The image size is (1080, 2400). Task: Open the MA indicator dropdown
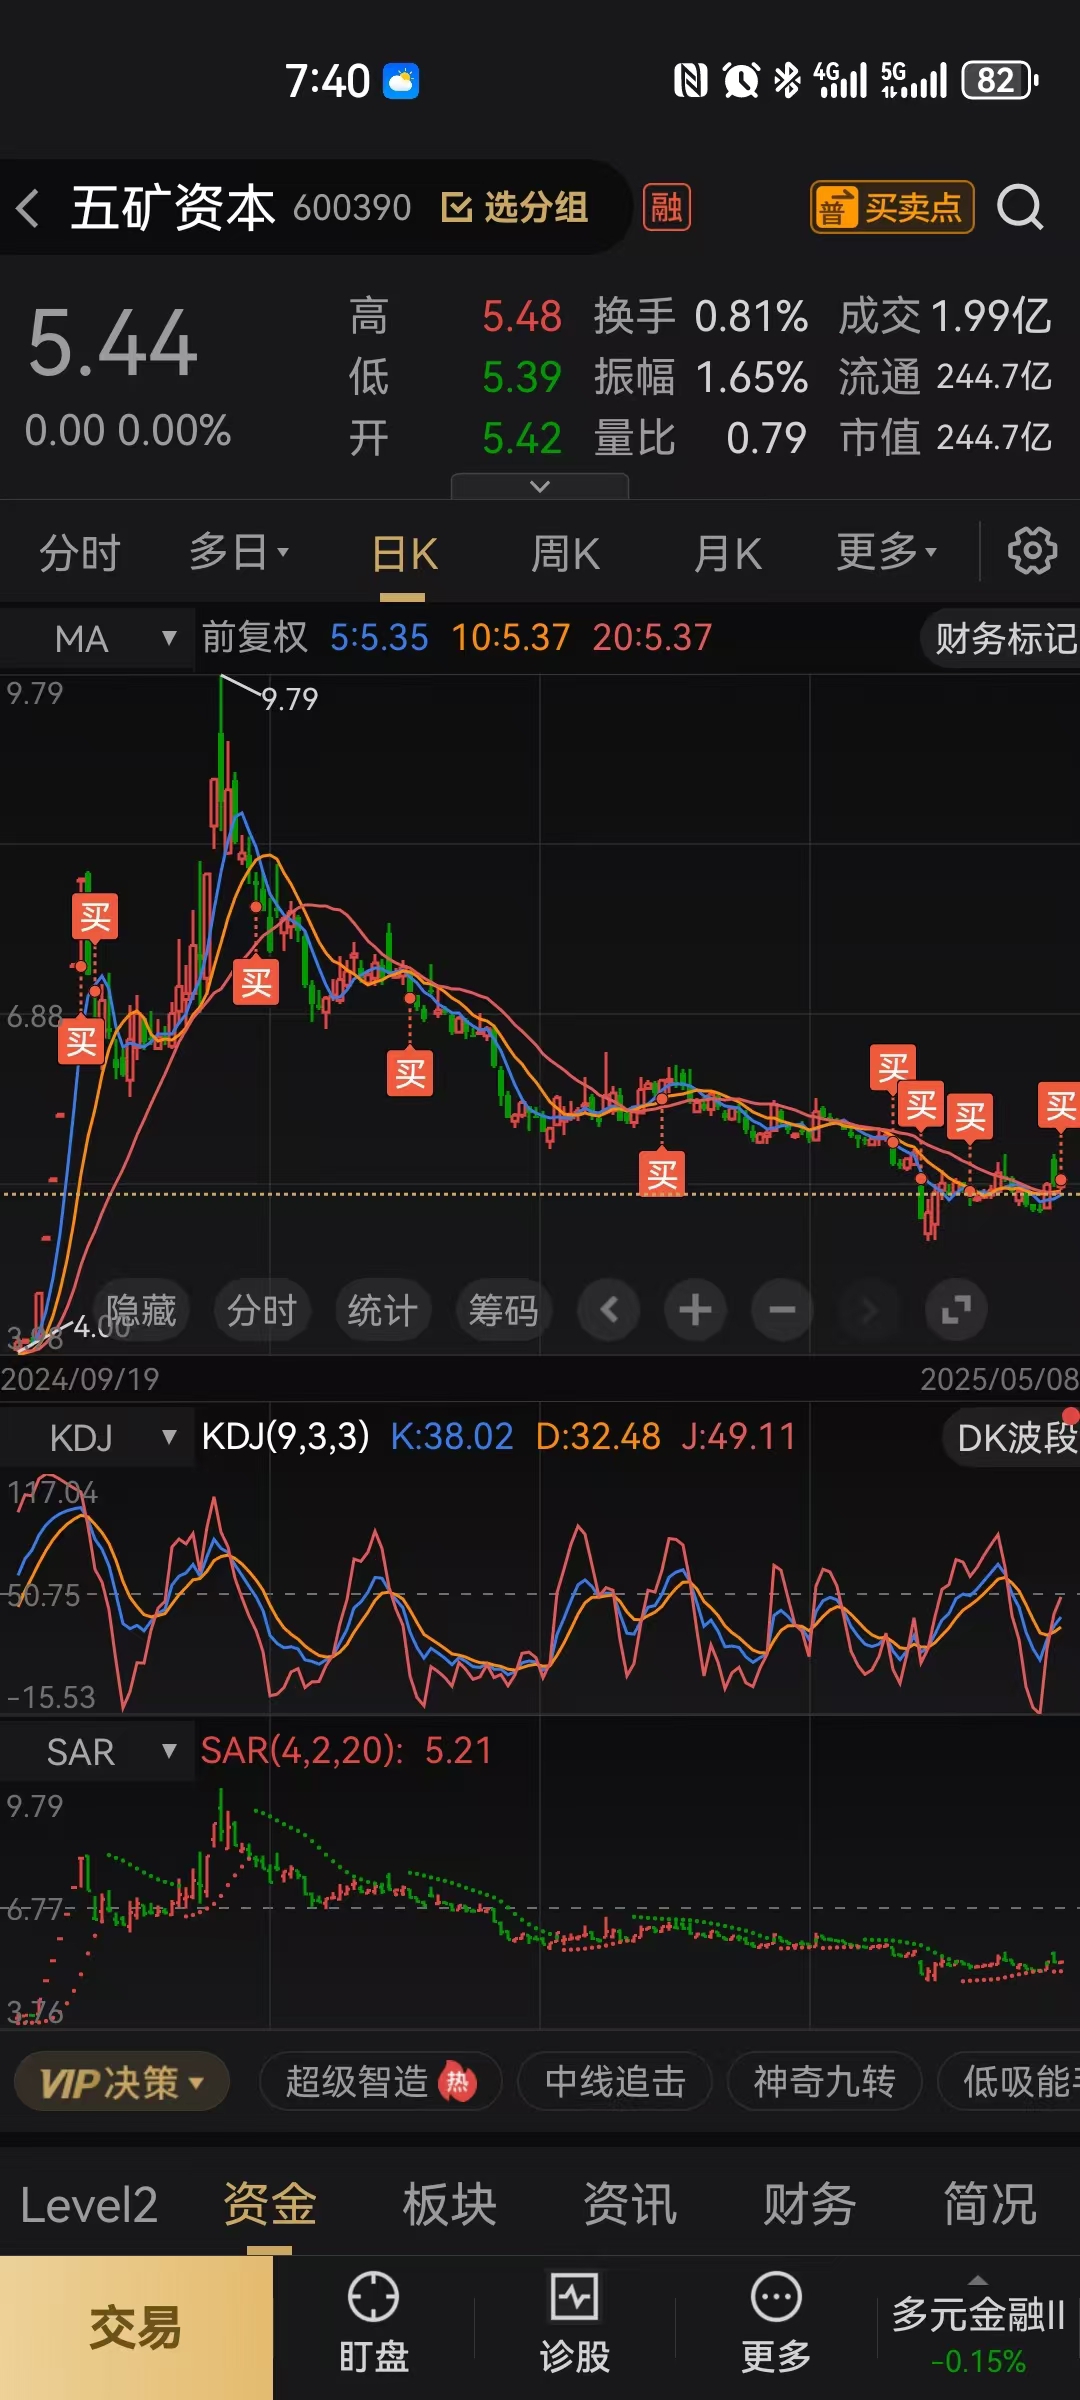(x=97, y=638)
